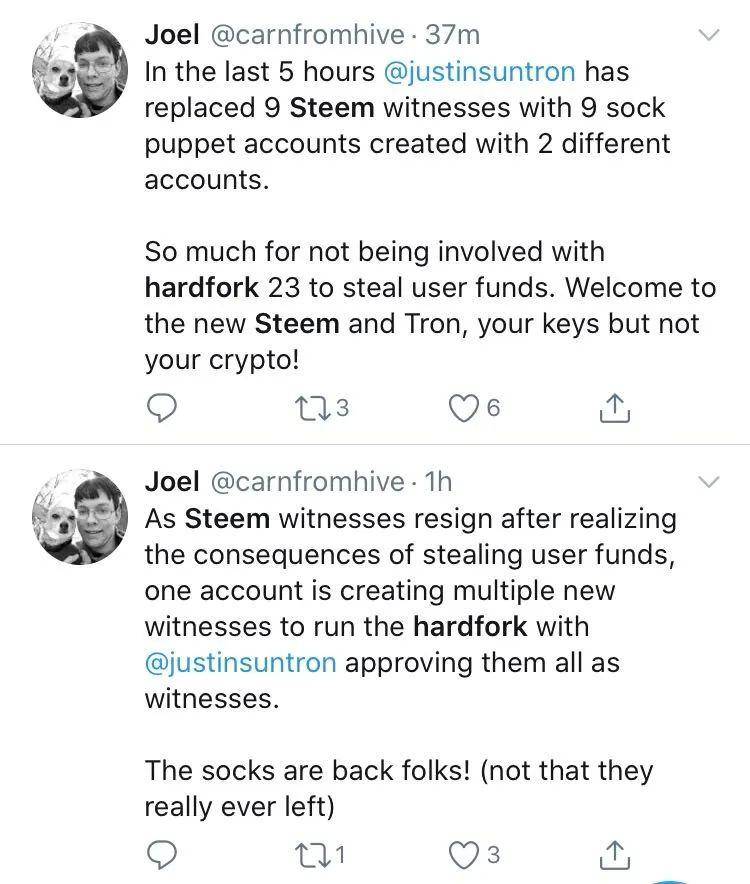Open the reply icon on the second tweet
The width and height of the screenshot is (750, 884).
coord(163,854)
